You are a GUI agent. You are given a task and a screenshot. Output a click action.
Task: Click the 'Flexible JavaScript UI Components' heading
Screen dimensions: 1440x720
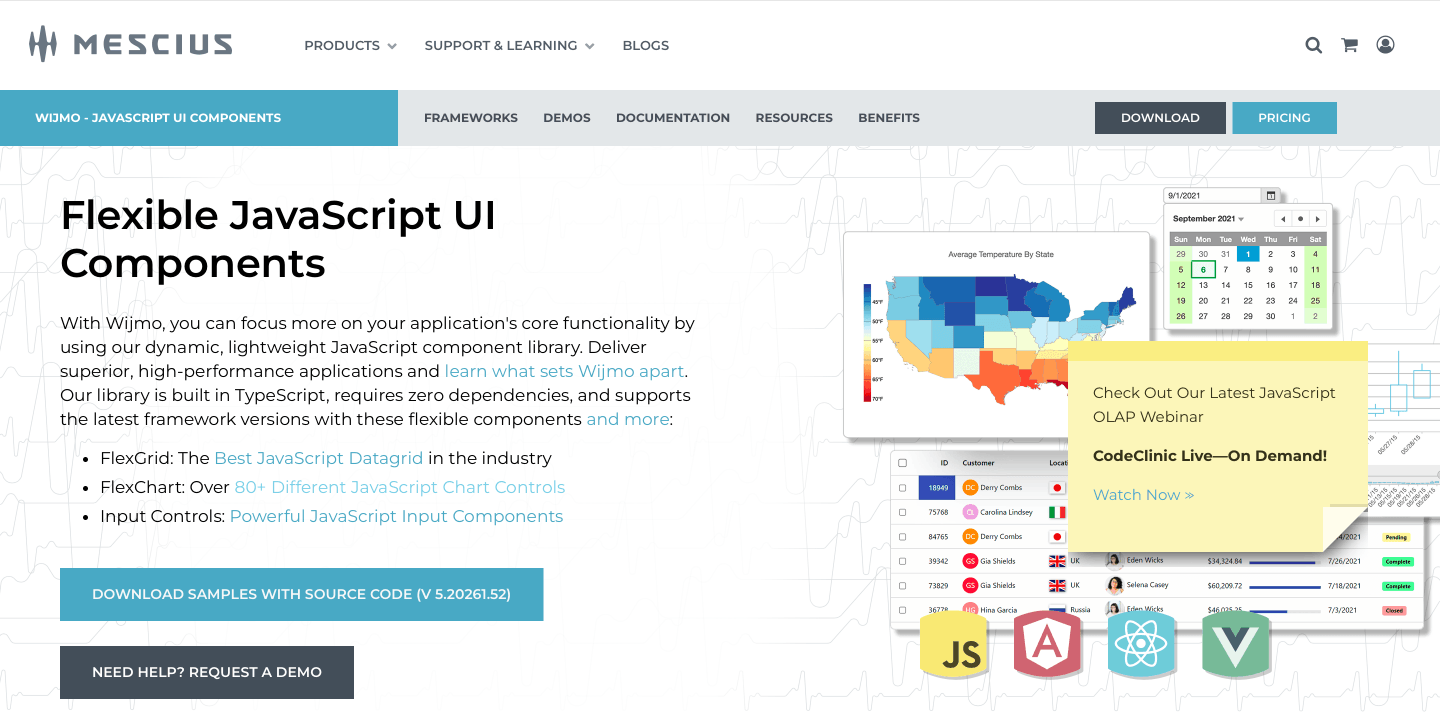click(x=278, y=239)
